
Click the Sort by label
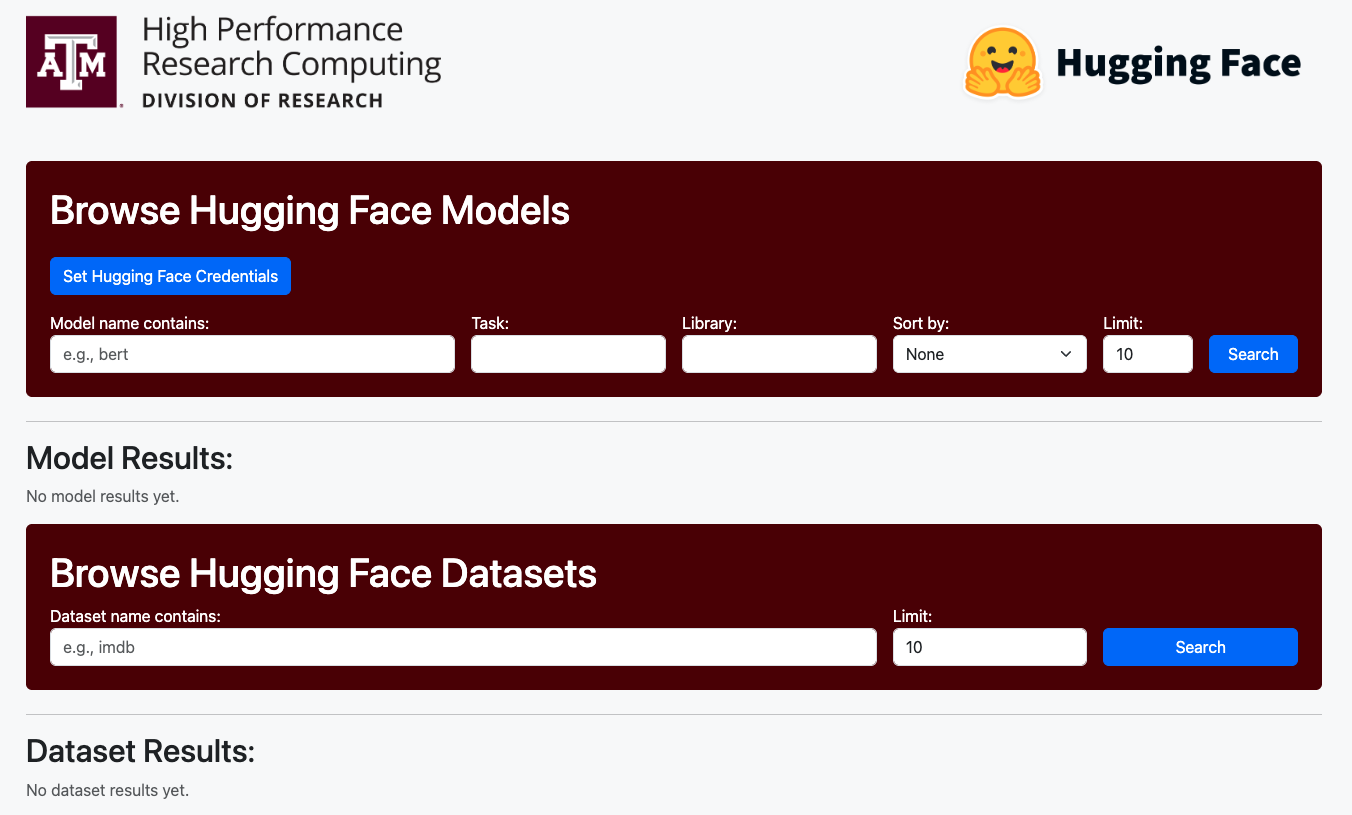point(921,323)
